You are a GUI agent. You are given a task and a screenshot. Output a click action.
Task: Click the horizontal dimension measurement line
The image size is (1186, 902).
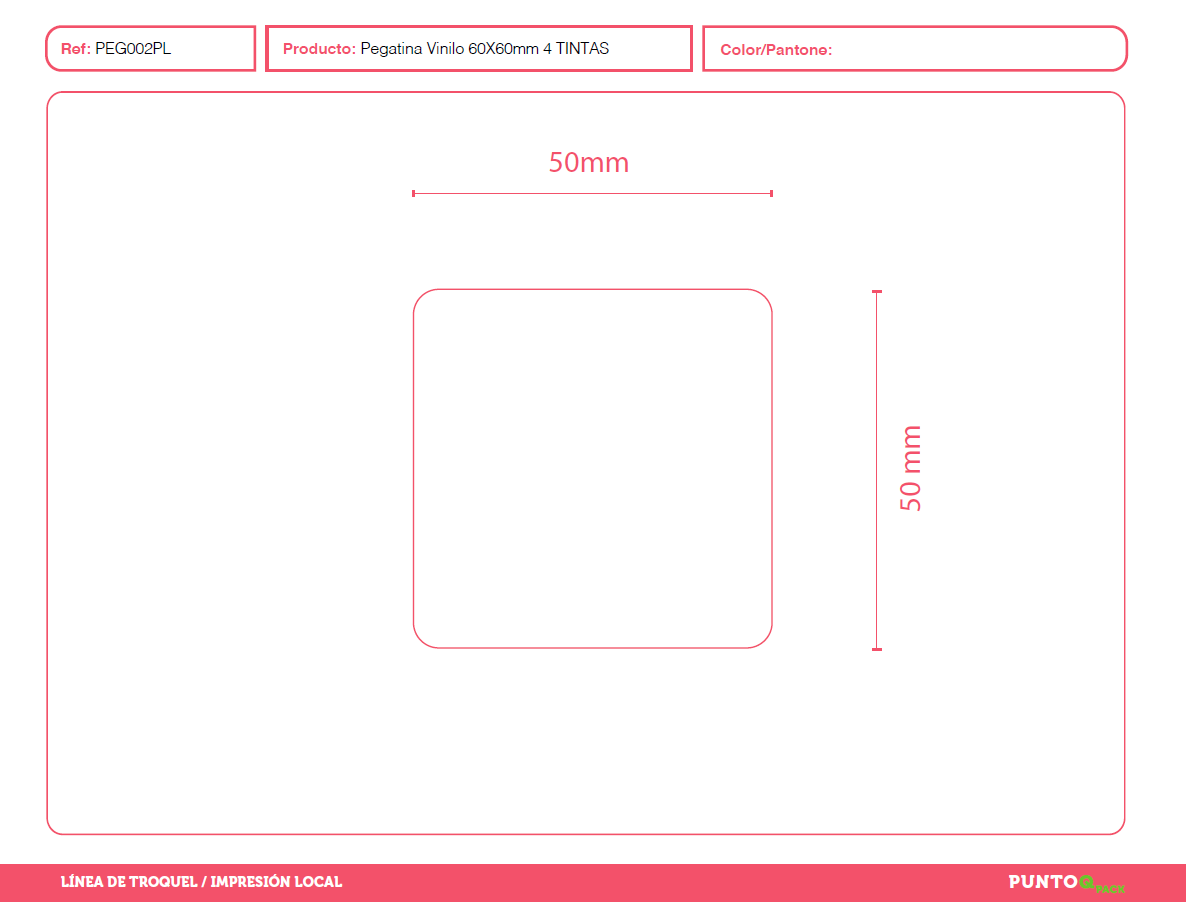coord(592,194)
